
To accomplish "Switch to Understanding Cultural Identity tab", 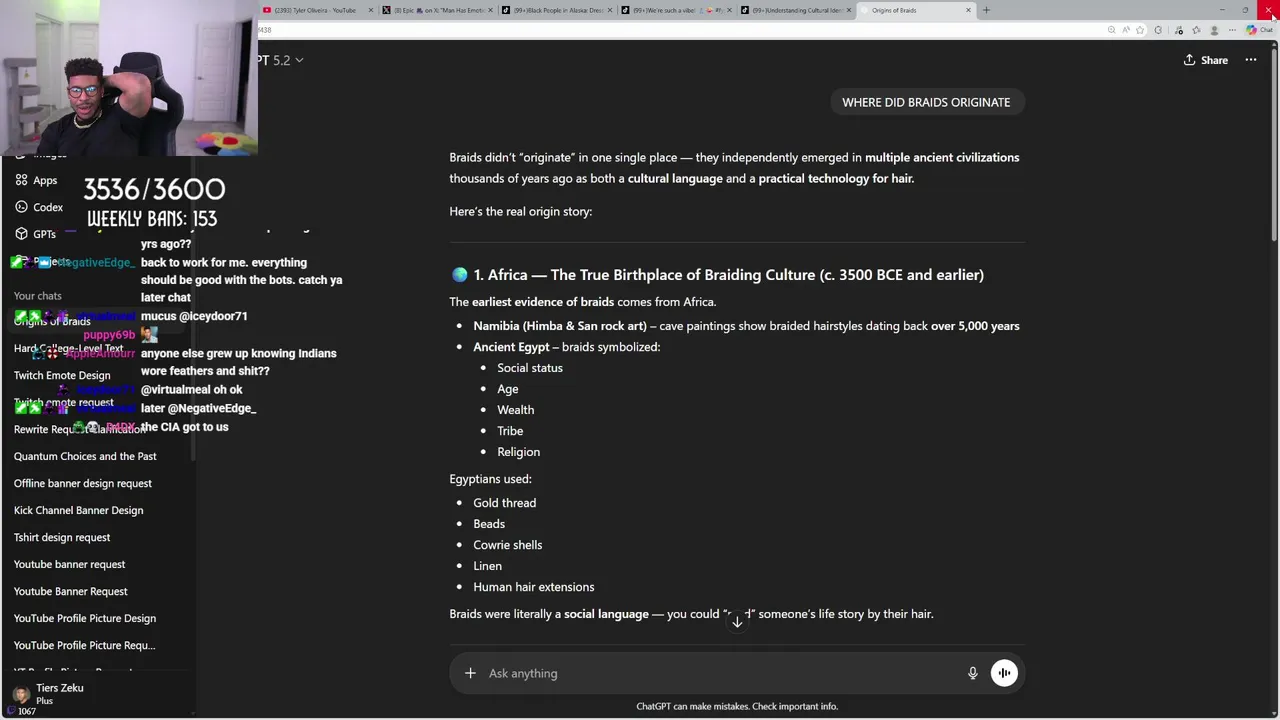I will click(x=795, y=10).
